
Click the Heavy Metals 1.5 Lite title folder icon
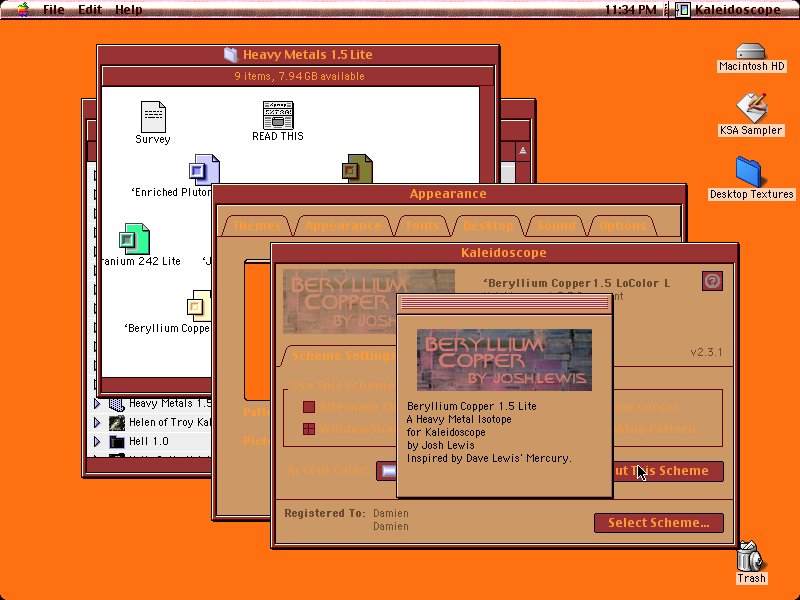pyautogui.click(x=231, y=55)
